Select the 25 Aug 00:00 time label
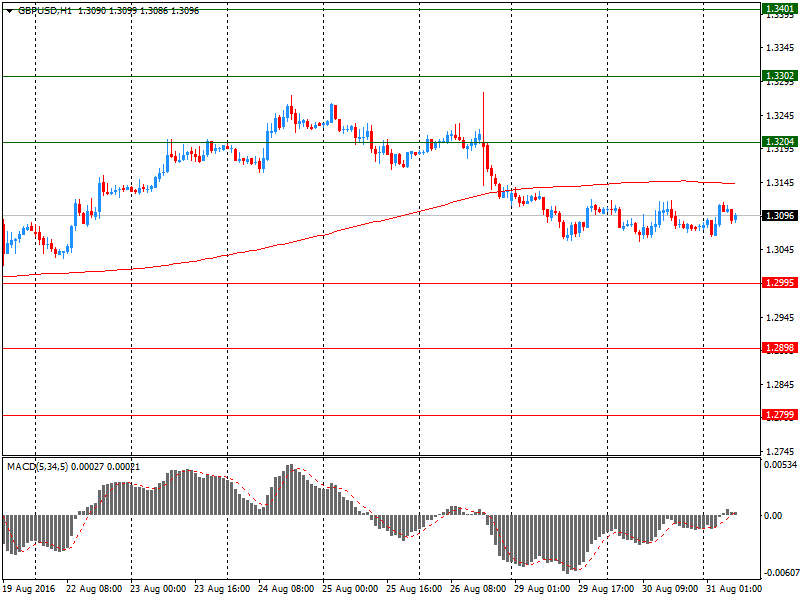800x600 pixels. (350, 589)
